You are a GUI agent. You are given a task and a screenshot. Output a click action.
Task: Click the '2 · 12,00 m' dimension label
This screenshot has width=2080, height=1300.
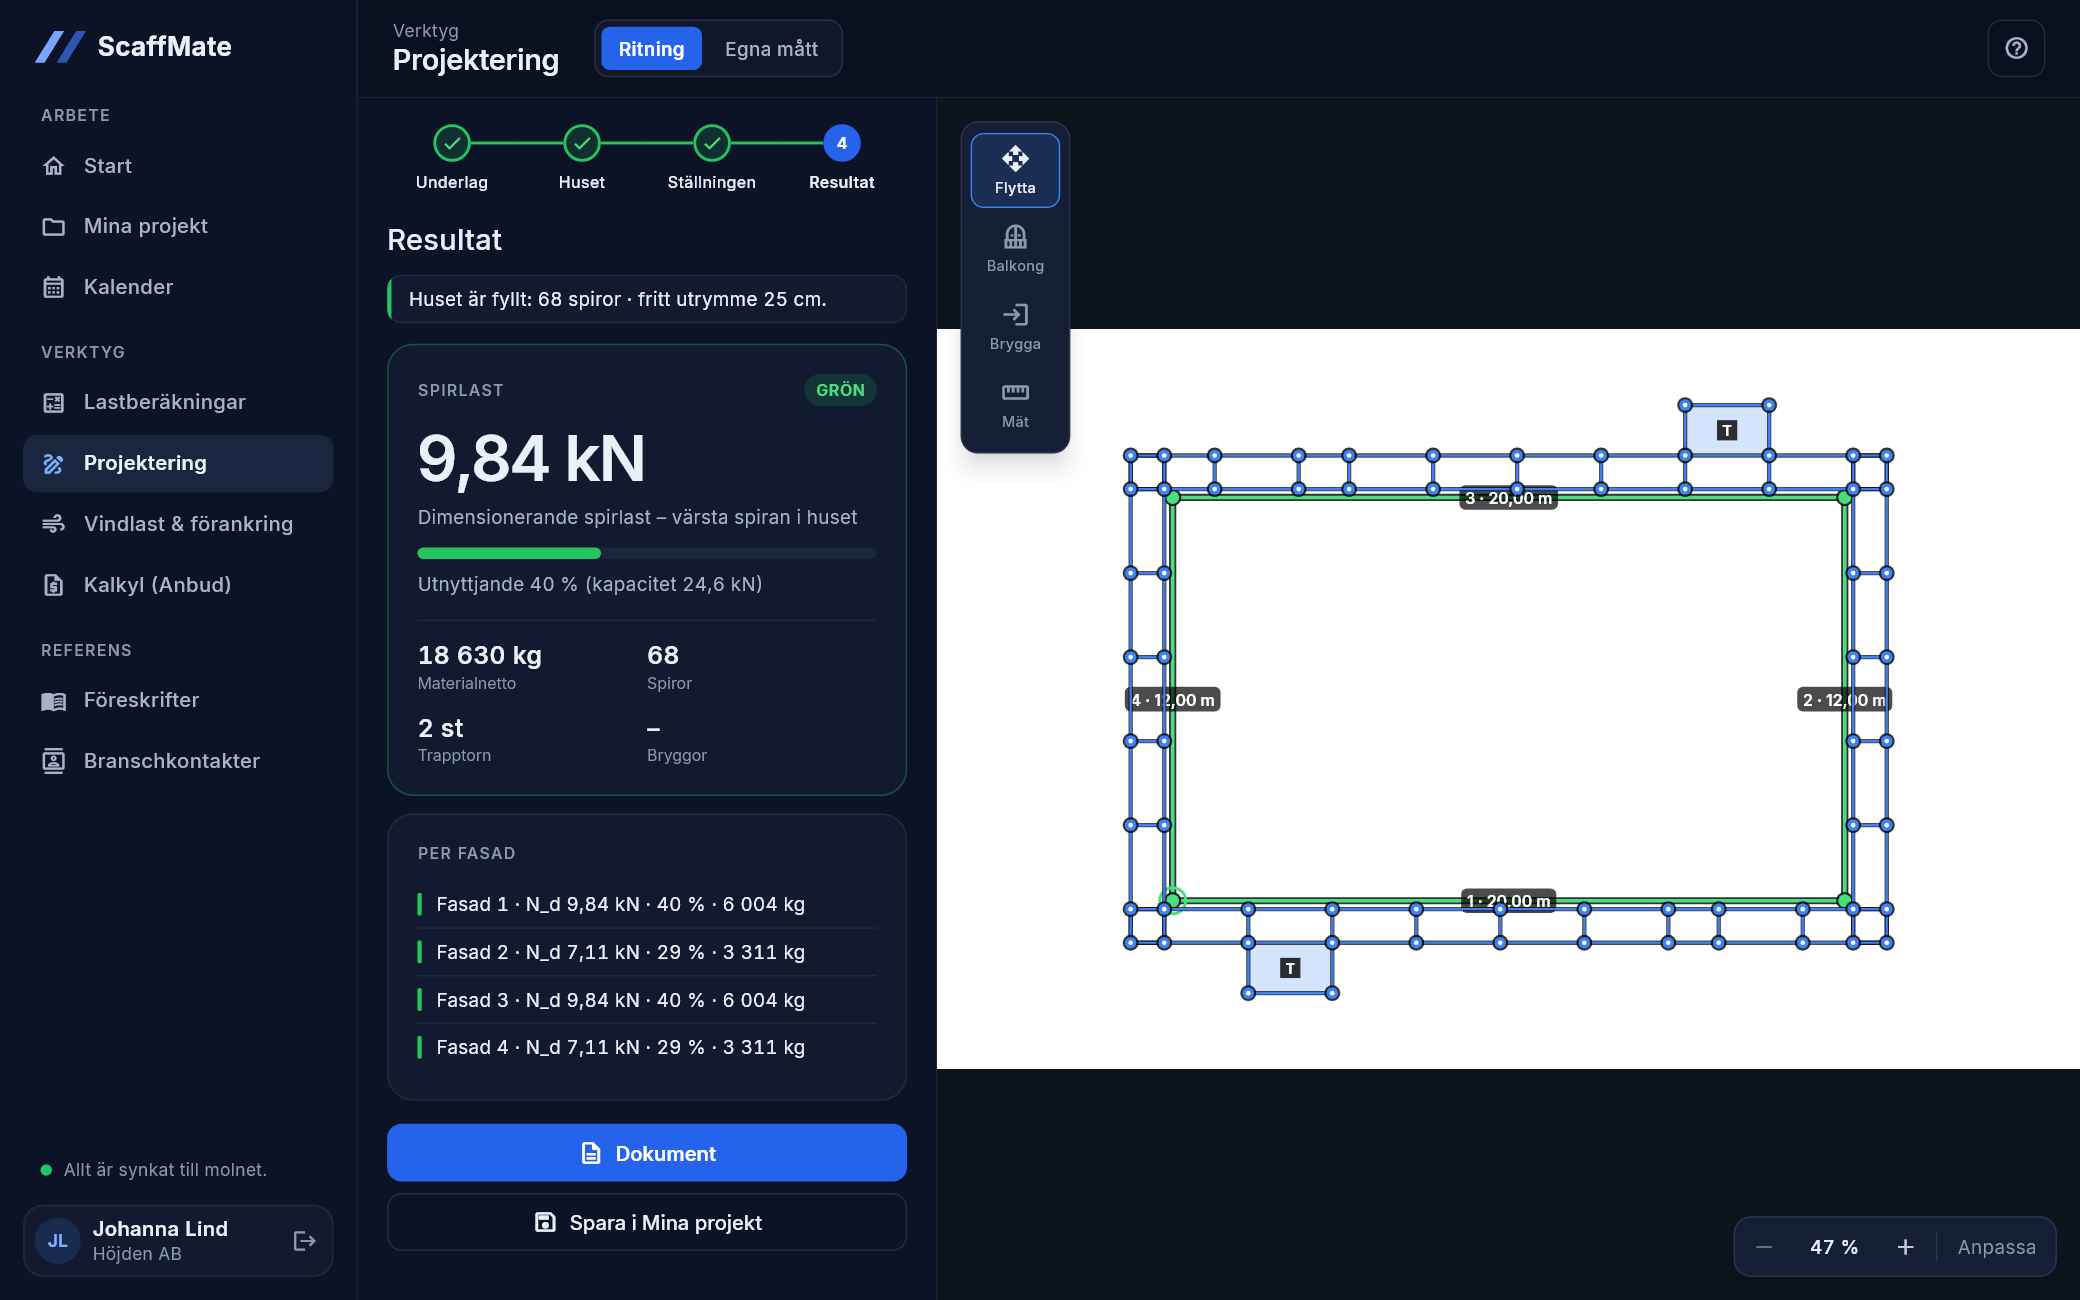click(x=1844, y=700)
